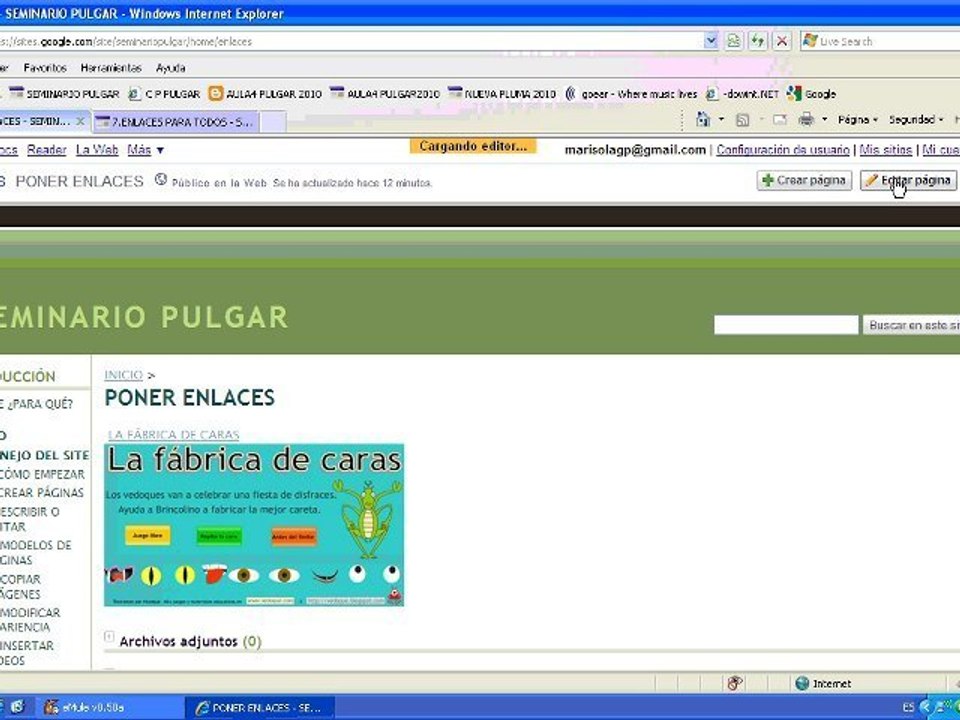Open INSERTAR VIDEOS sidebar page
This screenshot has width=960, height=720.
(x=27, y=653)
